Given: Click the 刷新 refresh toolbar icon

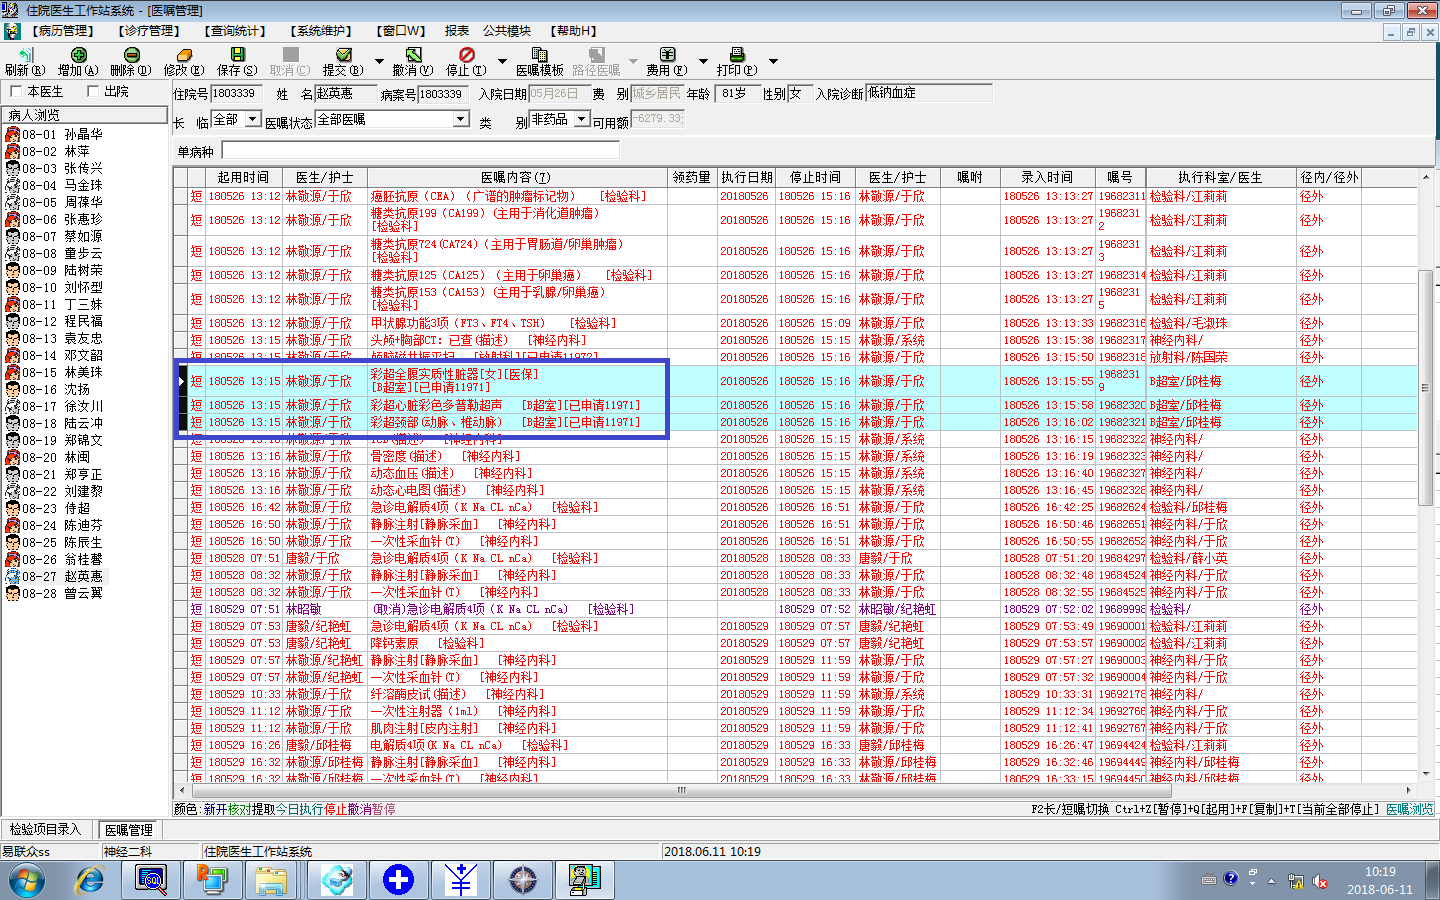Looking at the screenshot, I should click(x=25, y=54).
